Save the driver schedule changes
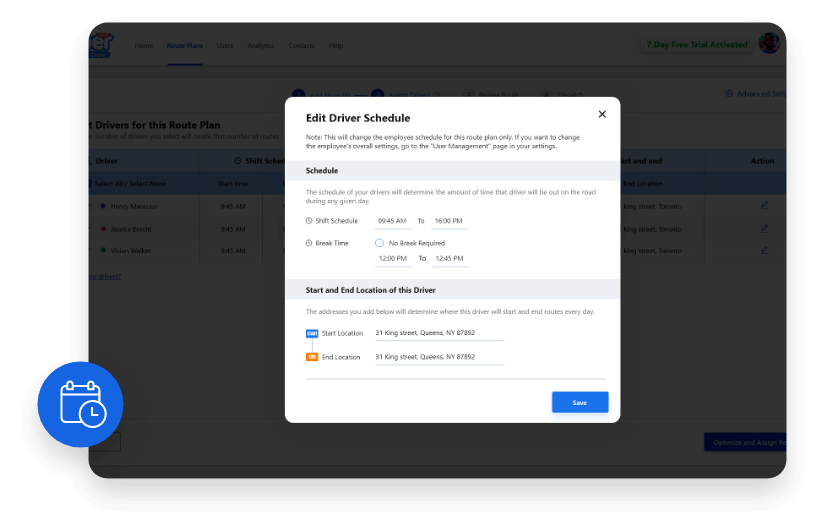 click(580, 402)
